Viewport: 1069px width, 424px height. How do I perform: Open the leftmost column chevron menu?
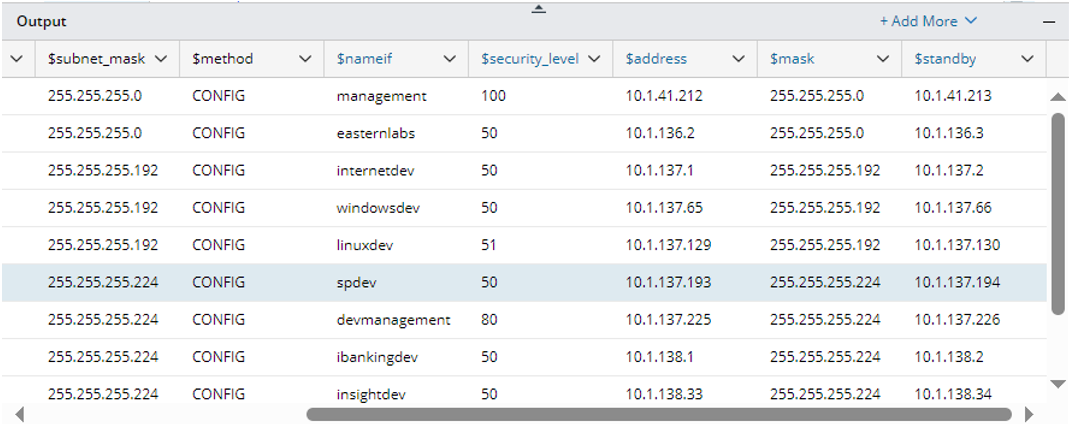[16, 59]
